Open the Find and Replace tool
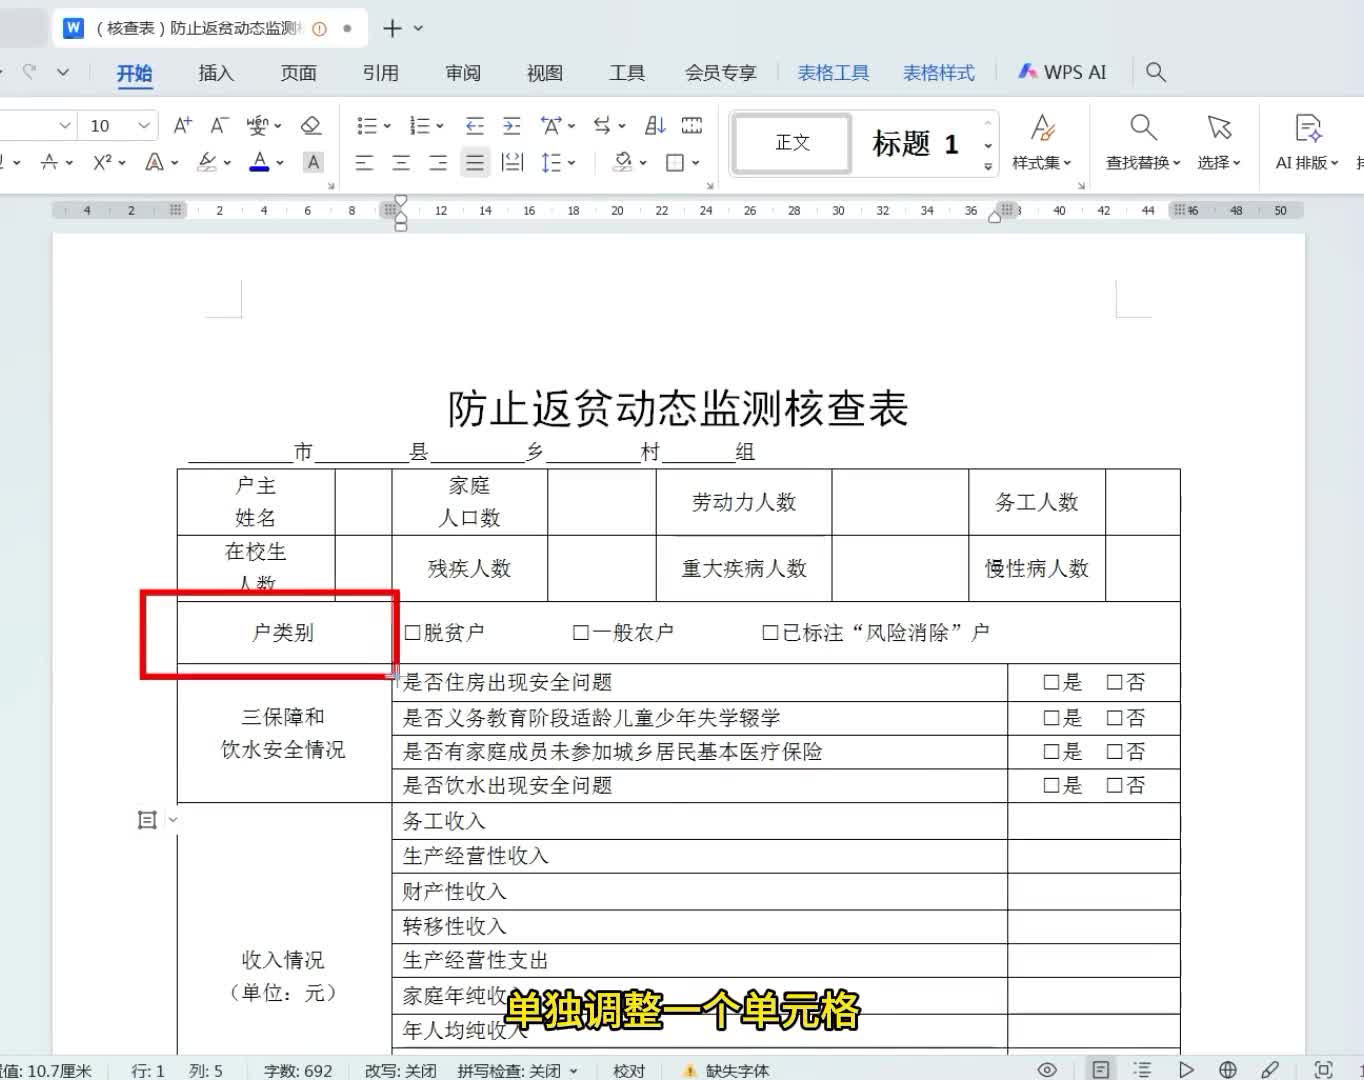Image resolution: width=1364 pixels, height=1080 pixels. (x=1142, y=141)
